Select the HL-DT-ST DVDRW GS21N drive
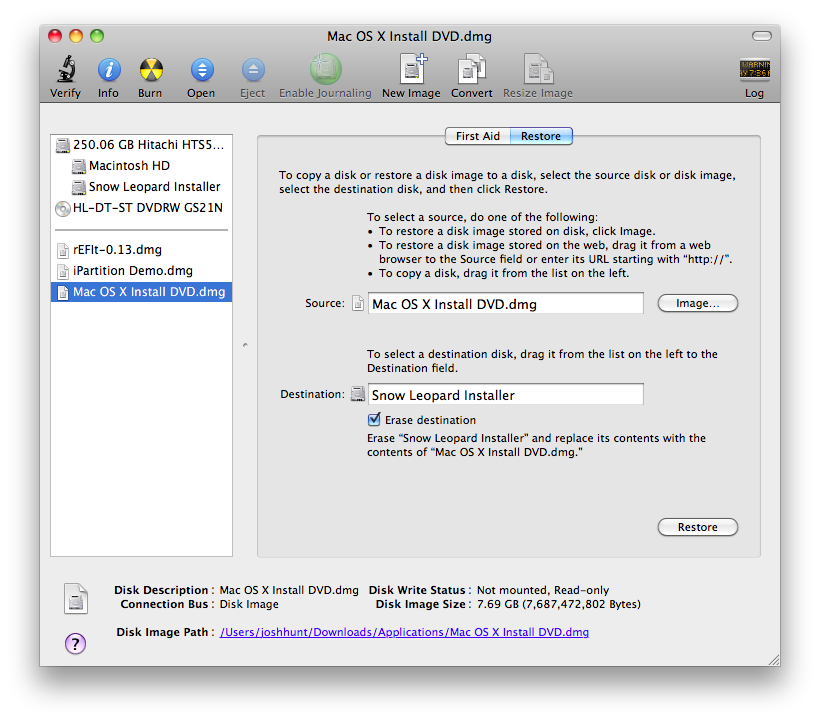Viewport: 820px width, 721px height. 141,208
